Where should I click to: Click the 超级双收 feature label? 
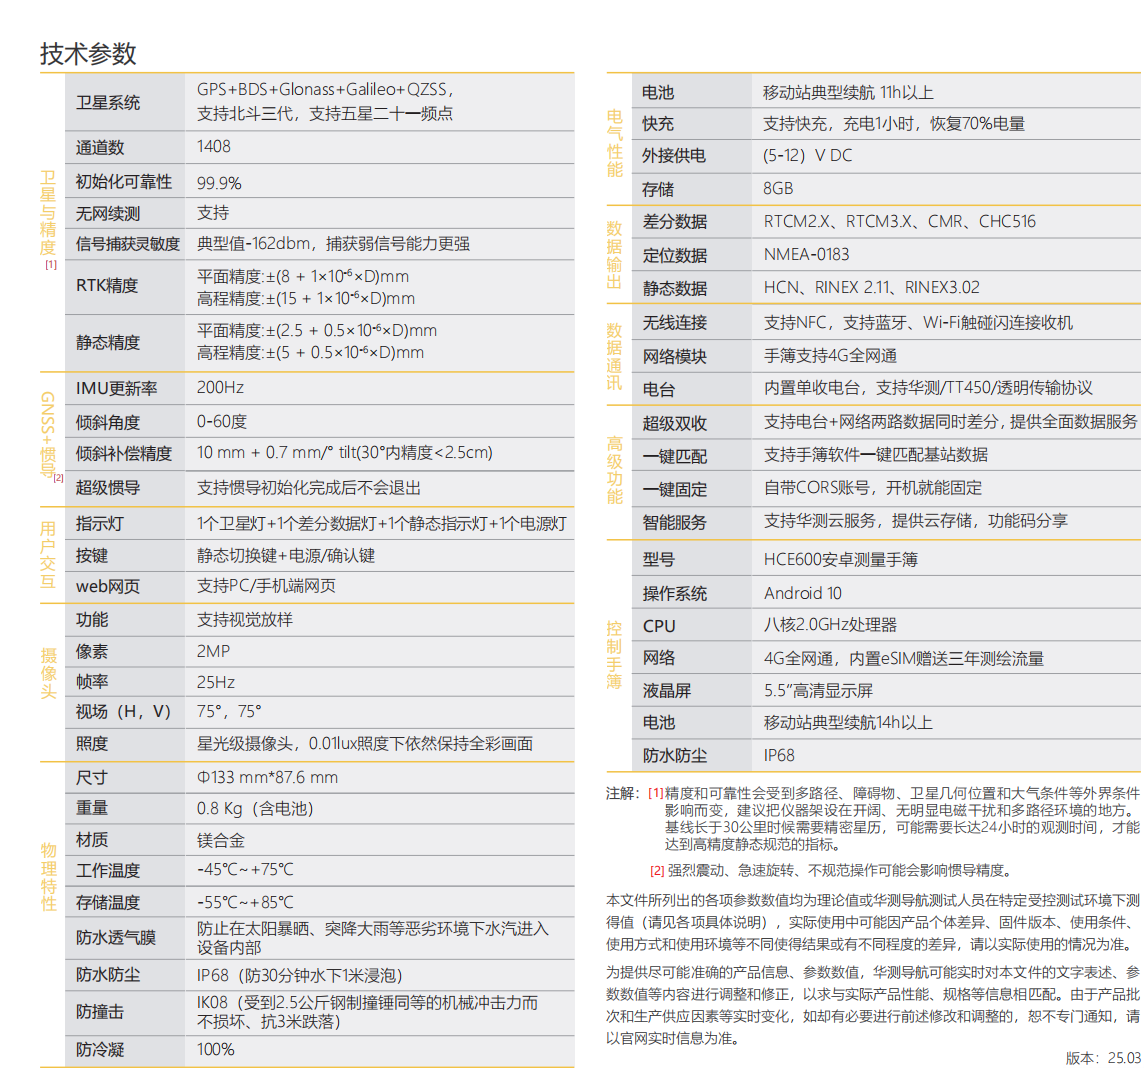tap(674, 423)
